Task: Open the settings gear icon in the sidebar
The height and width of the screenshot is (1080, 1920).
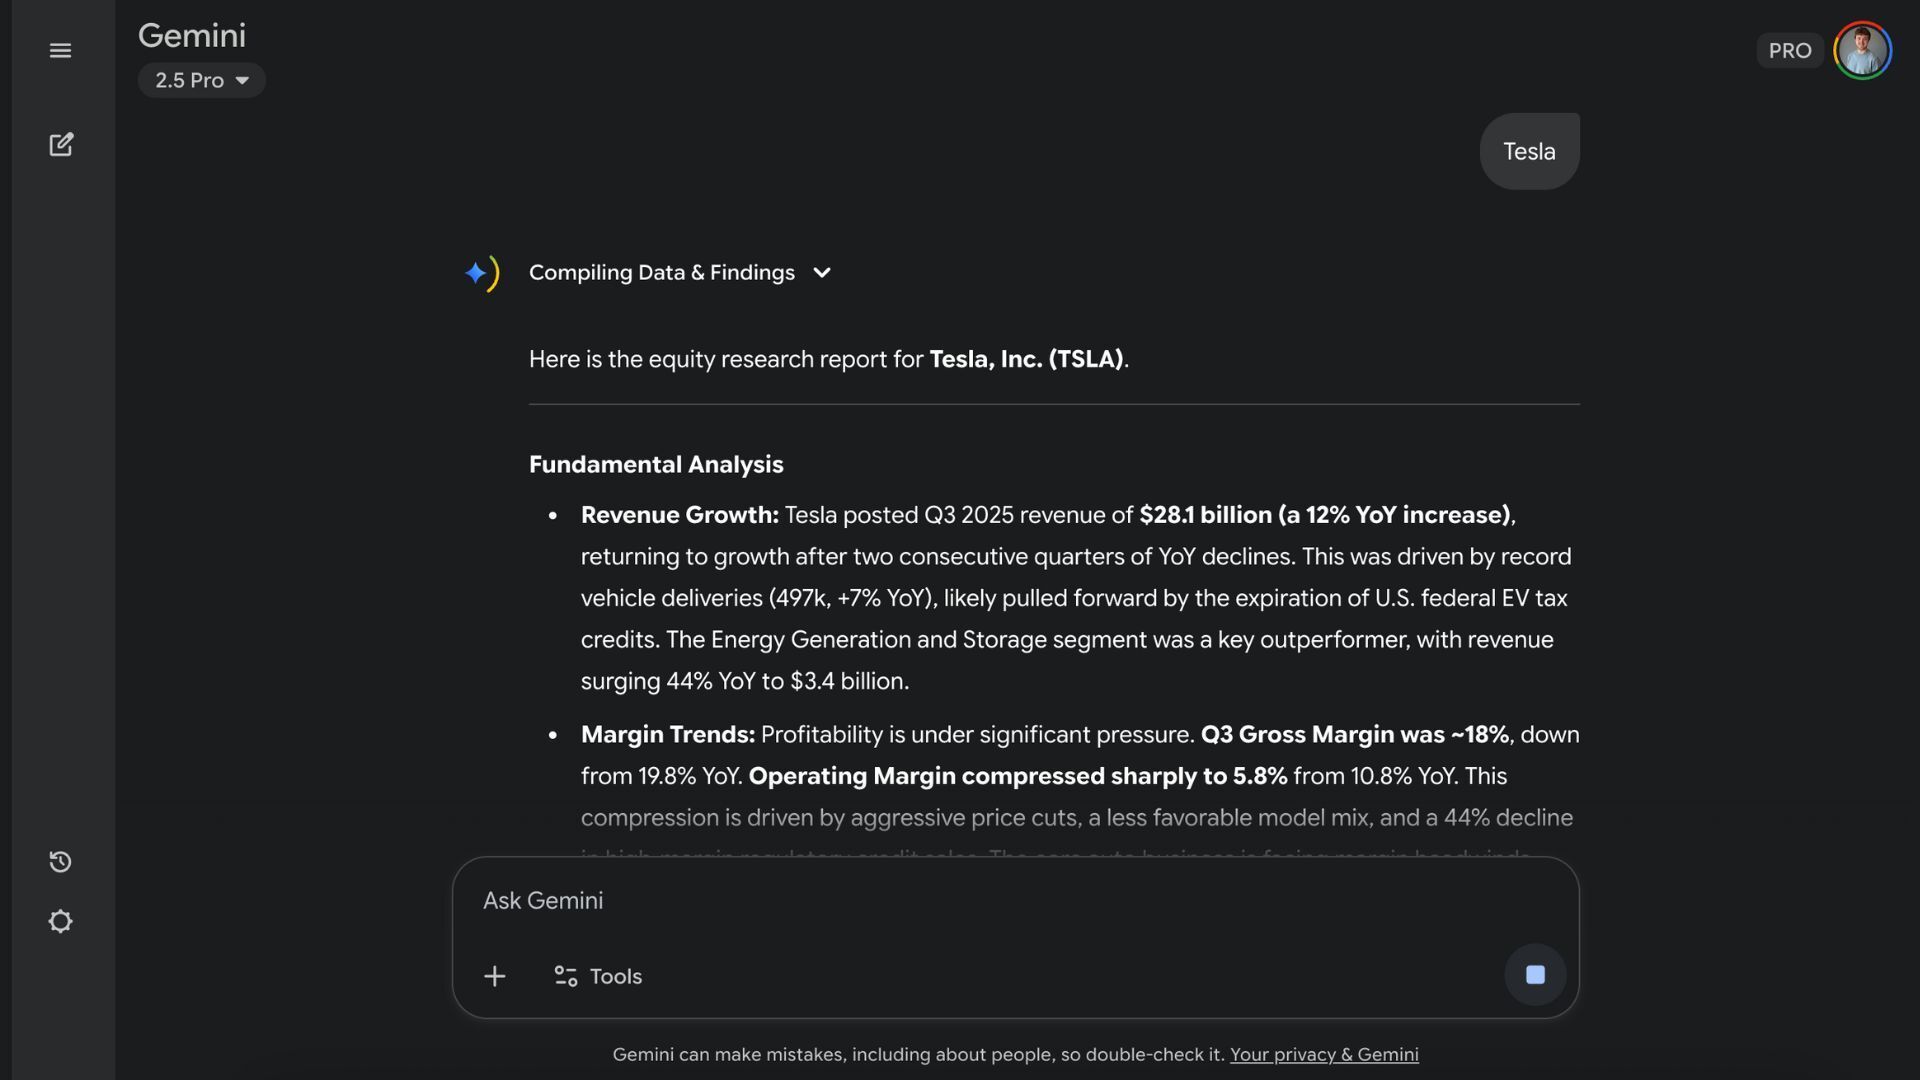Action: (60, 921)
